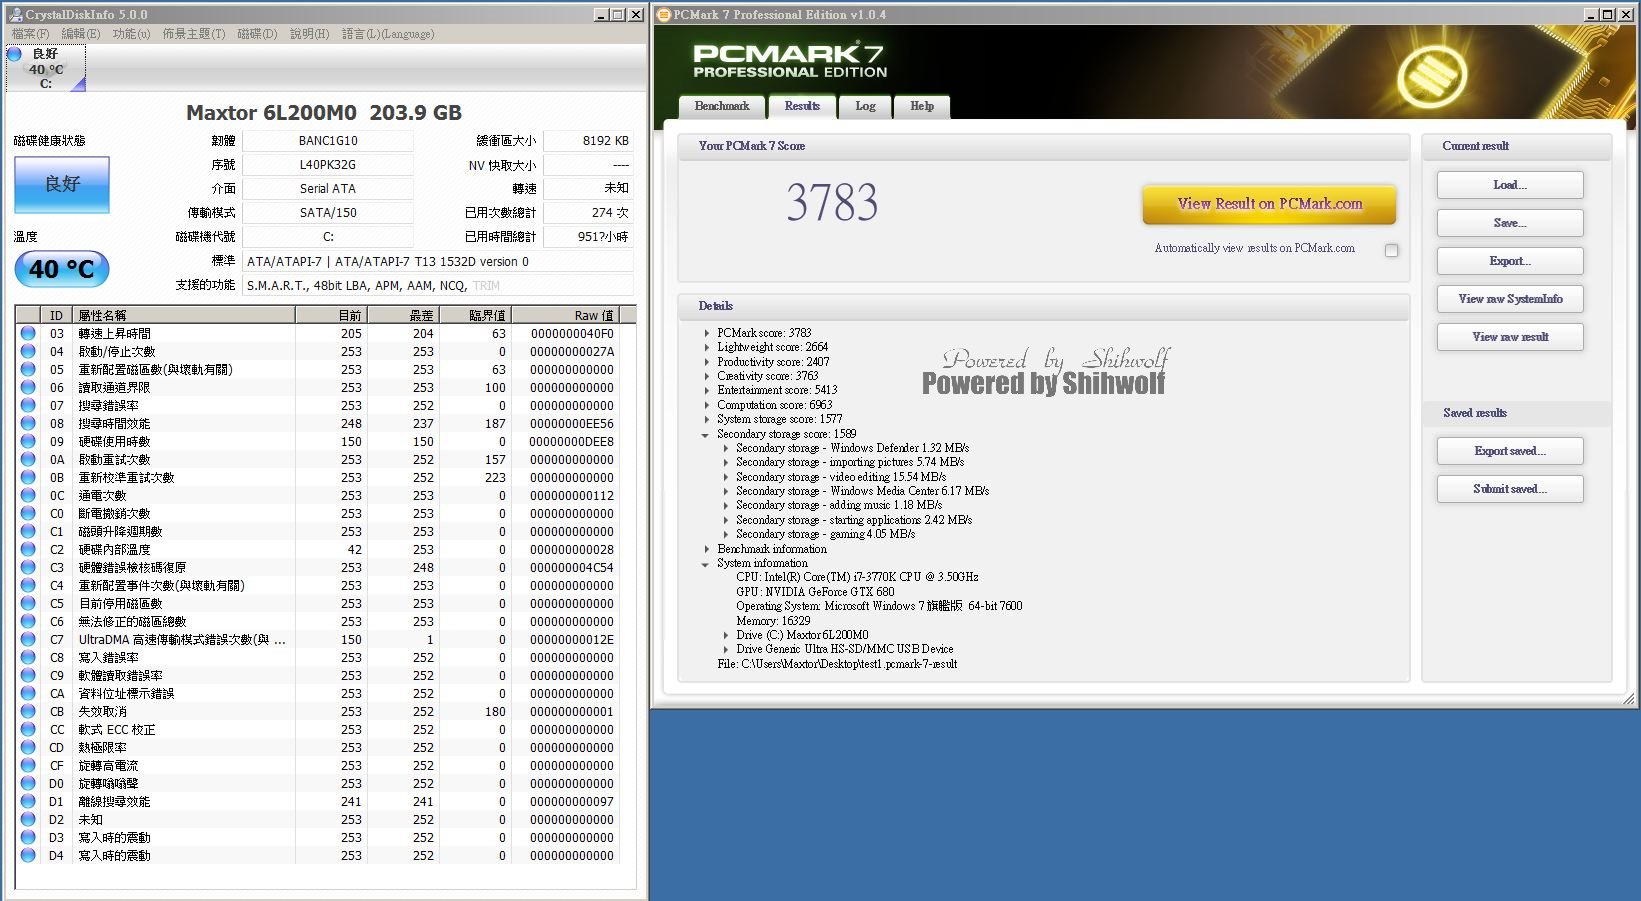This screenshot has width=1641, height=901.
Task: Click the gold PCMark coin logo in the header
Action: click(1432, 76)
